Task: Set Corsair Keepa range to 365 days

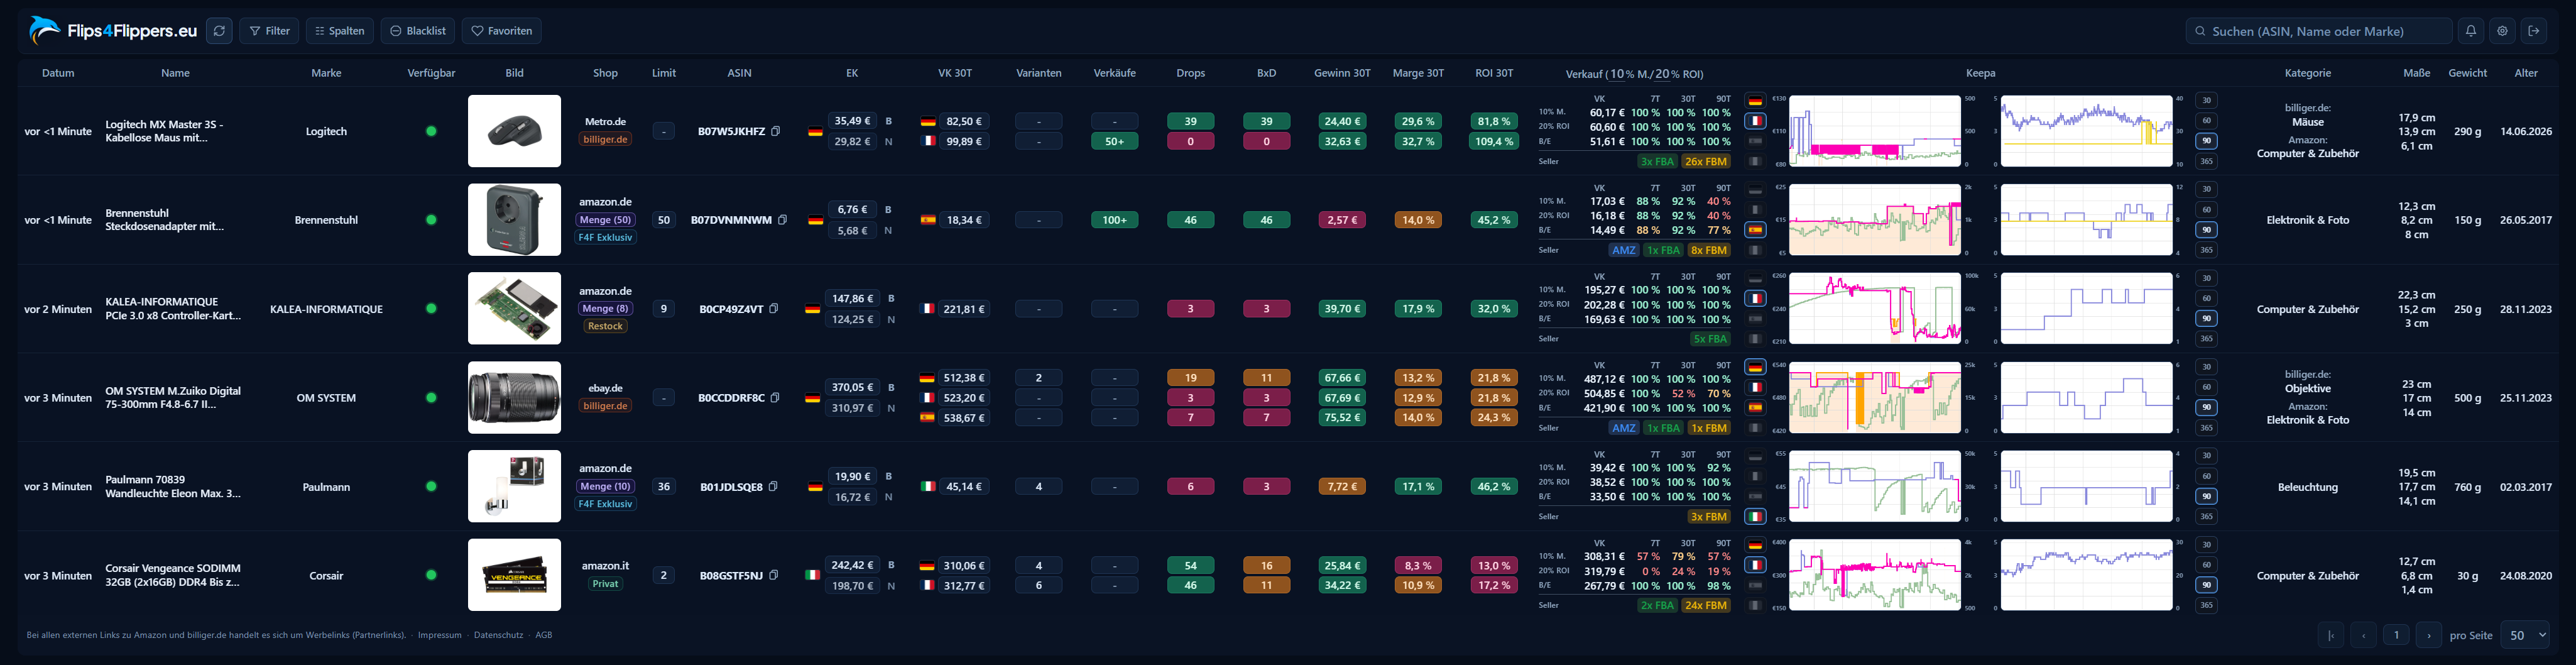Action: point(2206,605)
